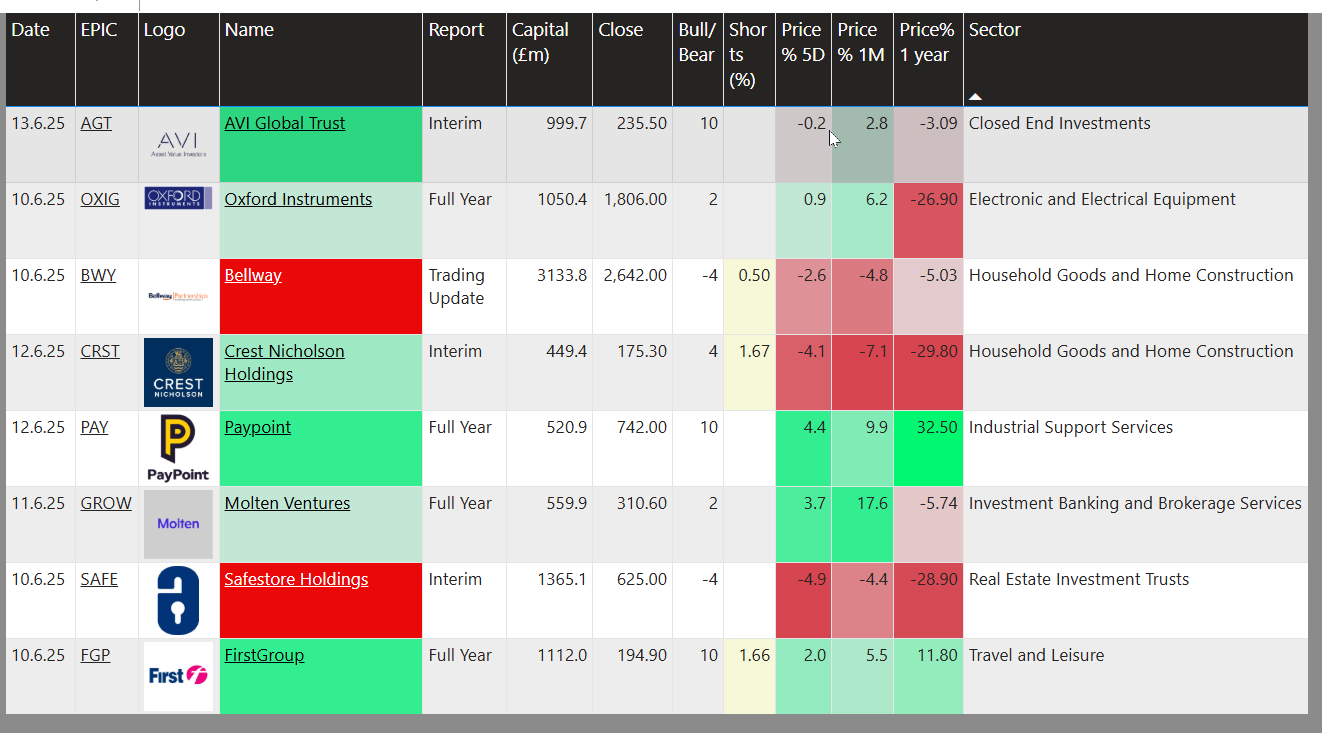
Task: Click the Molten logo
Action: click(178, 524)
